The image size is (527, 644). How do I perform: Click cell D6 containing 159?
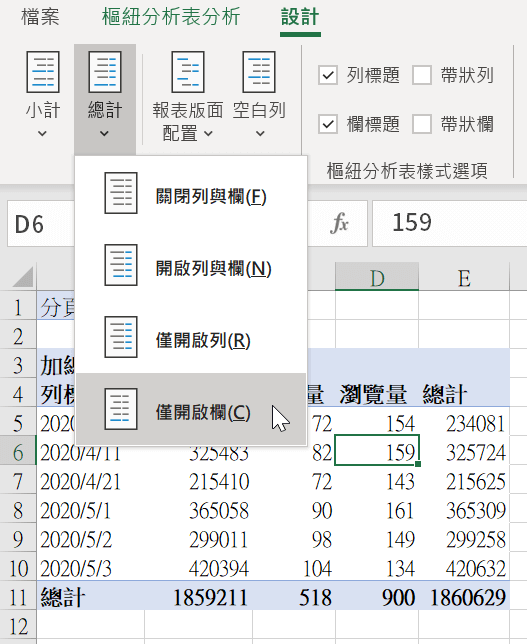click(377, 451)
